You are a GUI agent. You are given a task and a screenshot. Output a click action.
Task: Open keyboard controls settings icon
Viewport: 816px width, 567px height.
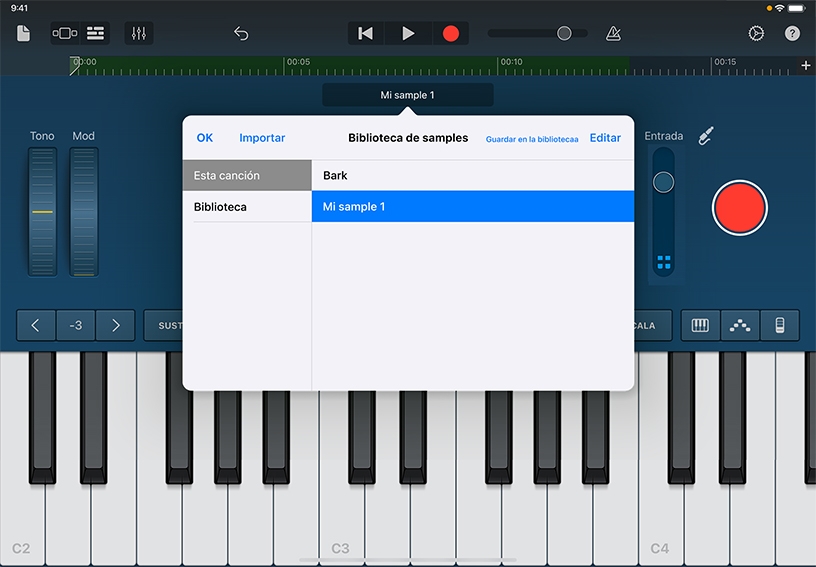click(780, 326)
